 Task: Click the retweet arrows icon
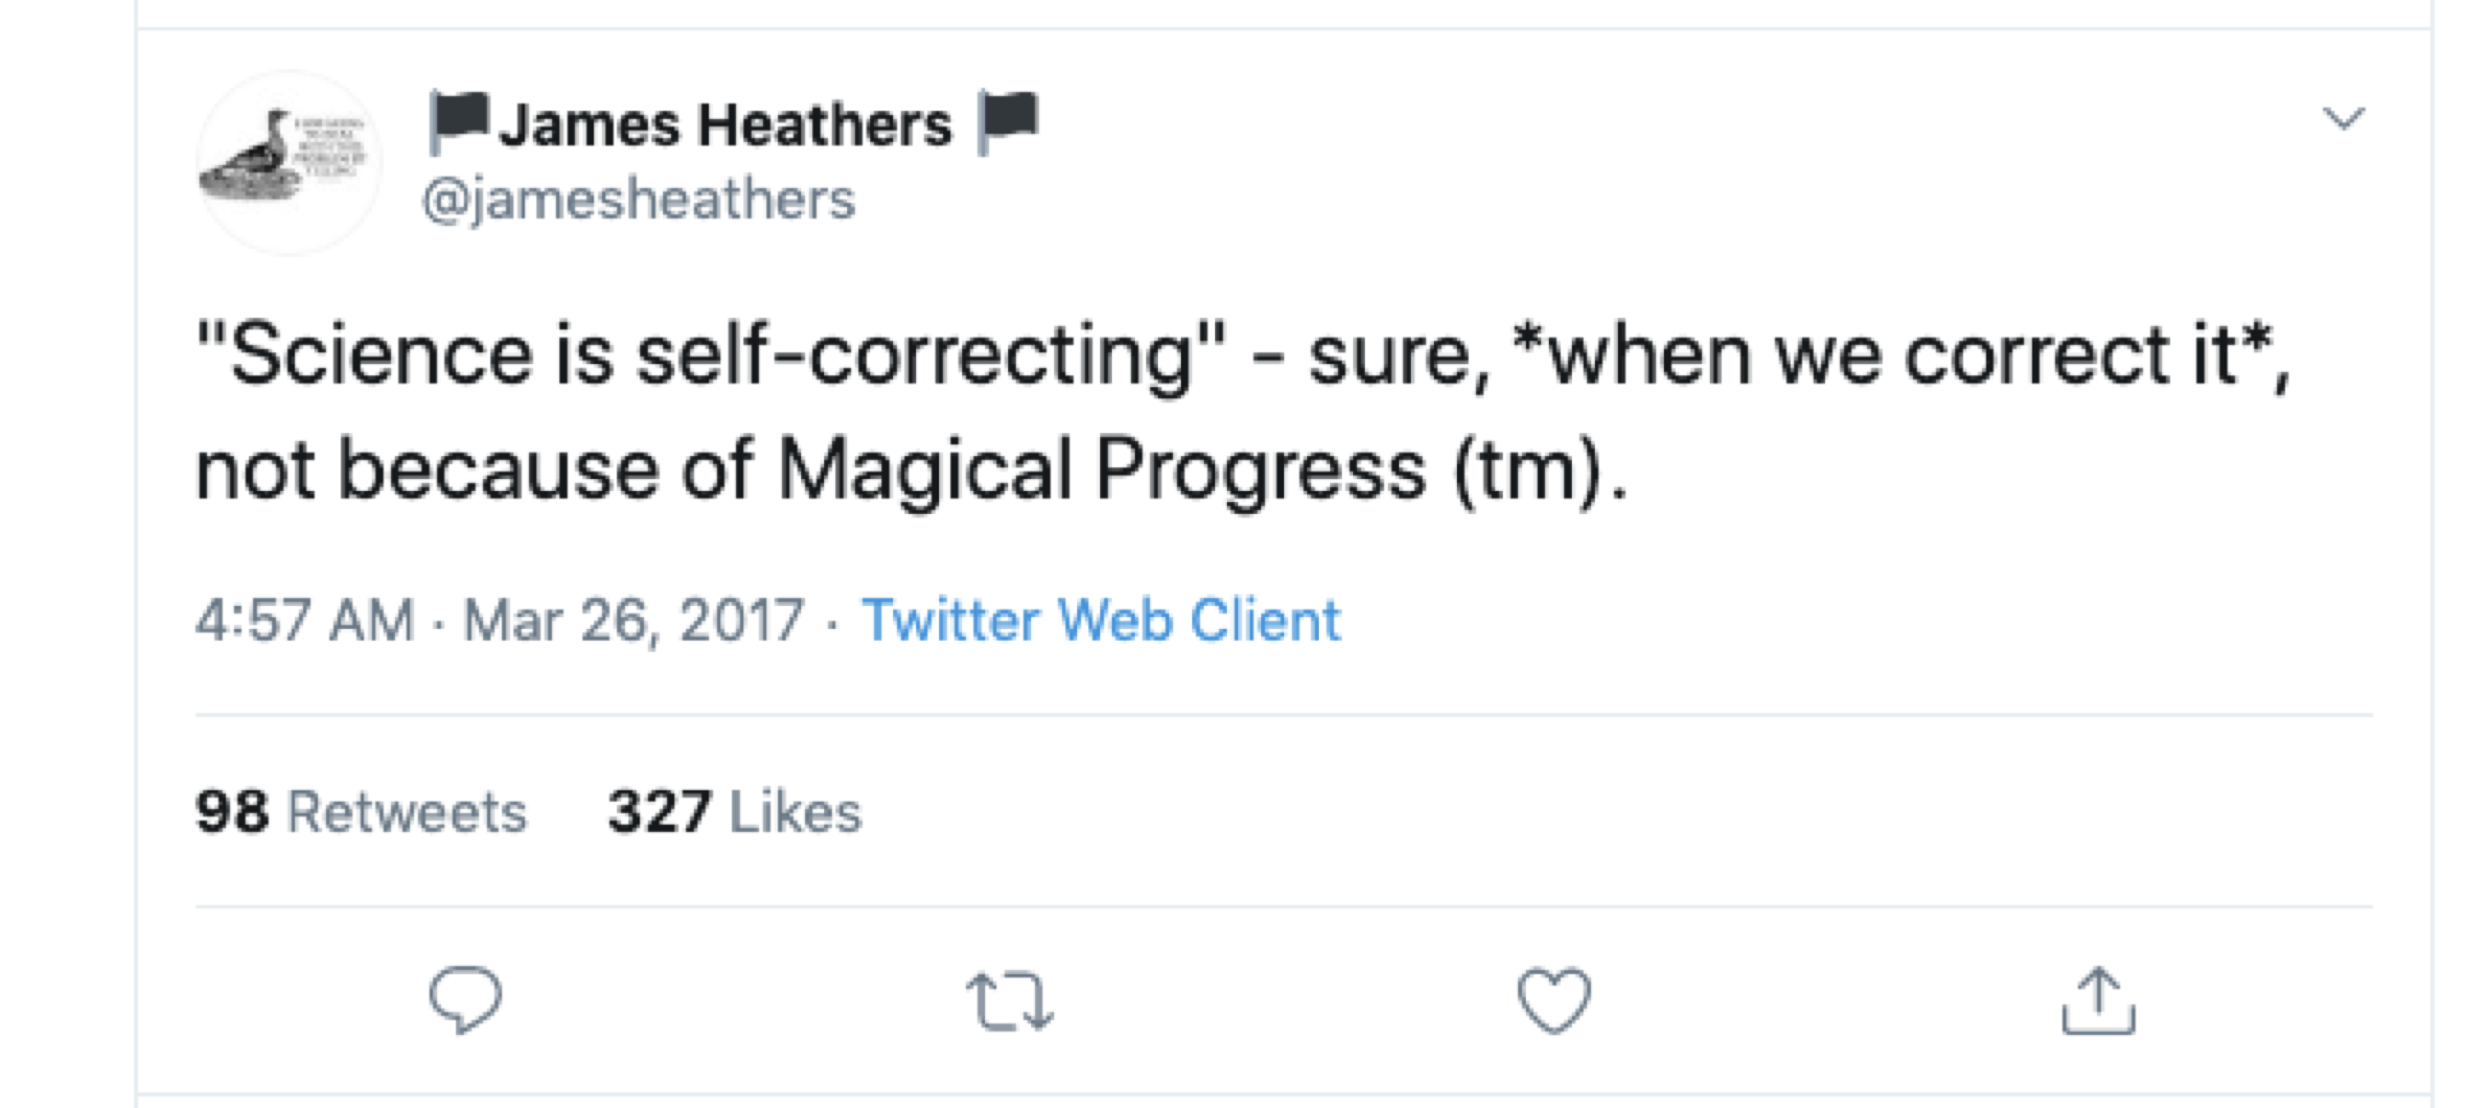[1009, 1000]
